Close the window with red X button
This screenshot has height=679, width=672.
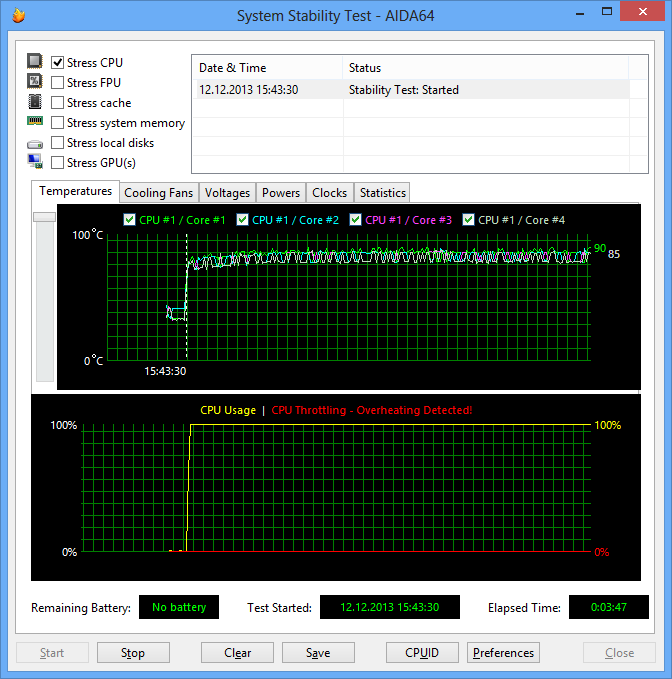tap(643, 12)
